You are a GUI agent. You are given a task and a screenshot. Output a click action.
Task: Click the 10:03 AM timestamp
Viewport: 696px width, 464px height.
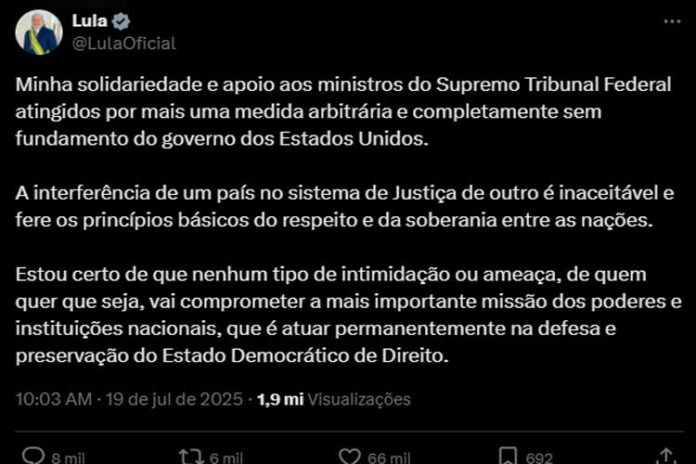(x=53, y=399)
